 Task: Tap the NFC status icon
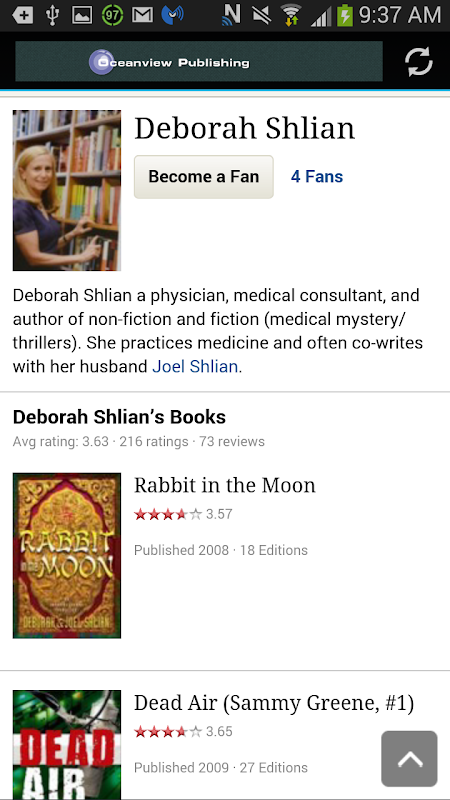click(x=231, y=15)
